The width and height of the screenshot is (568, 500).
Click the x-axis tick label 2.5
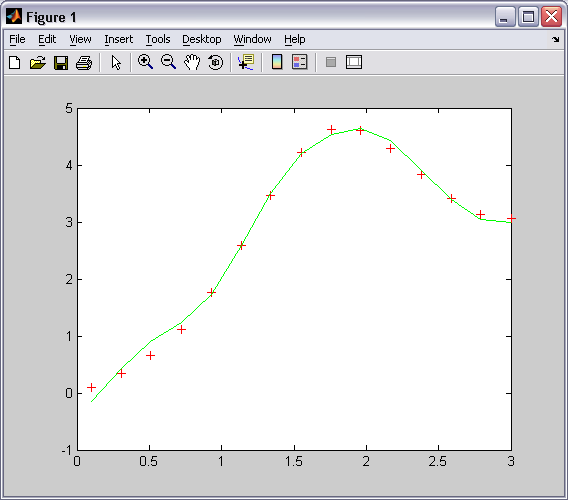(438, 461)
